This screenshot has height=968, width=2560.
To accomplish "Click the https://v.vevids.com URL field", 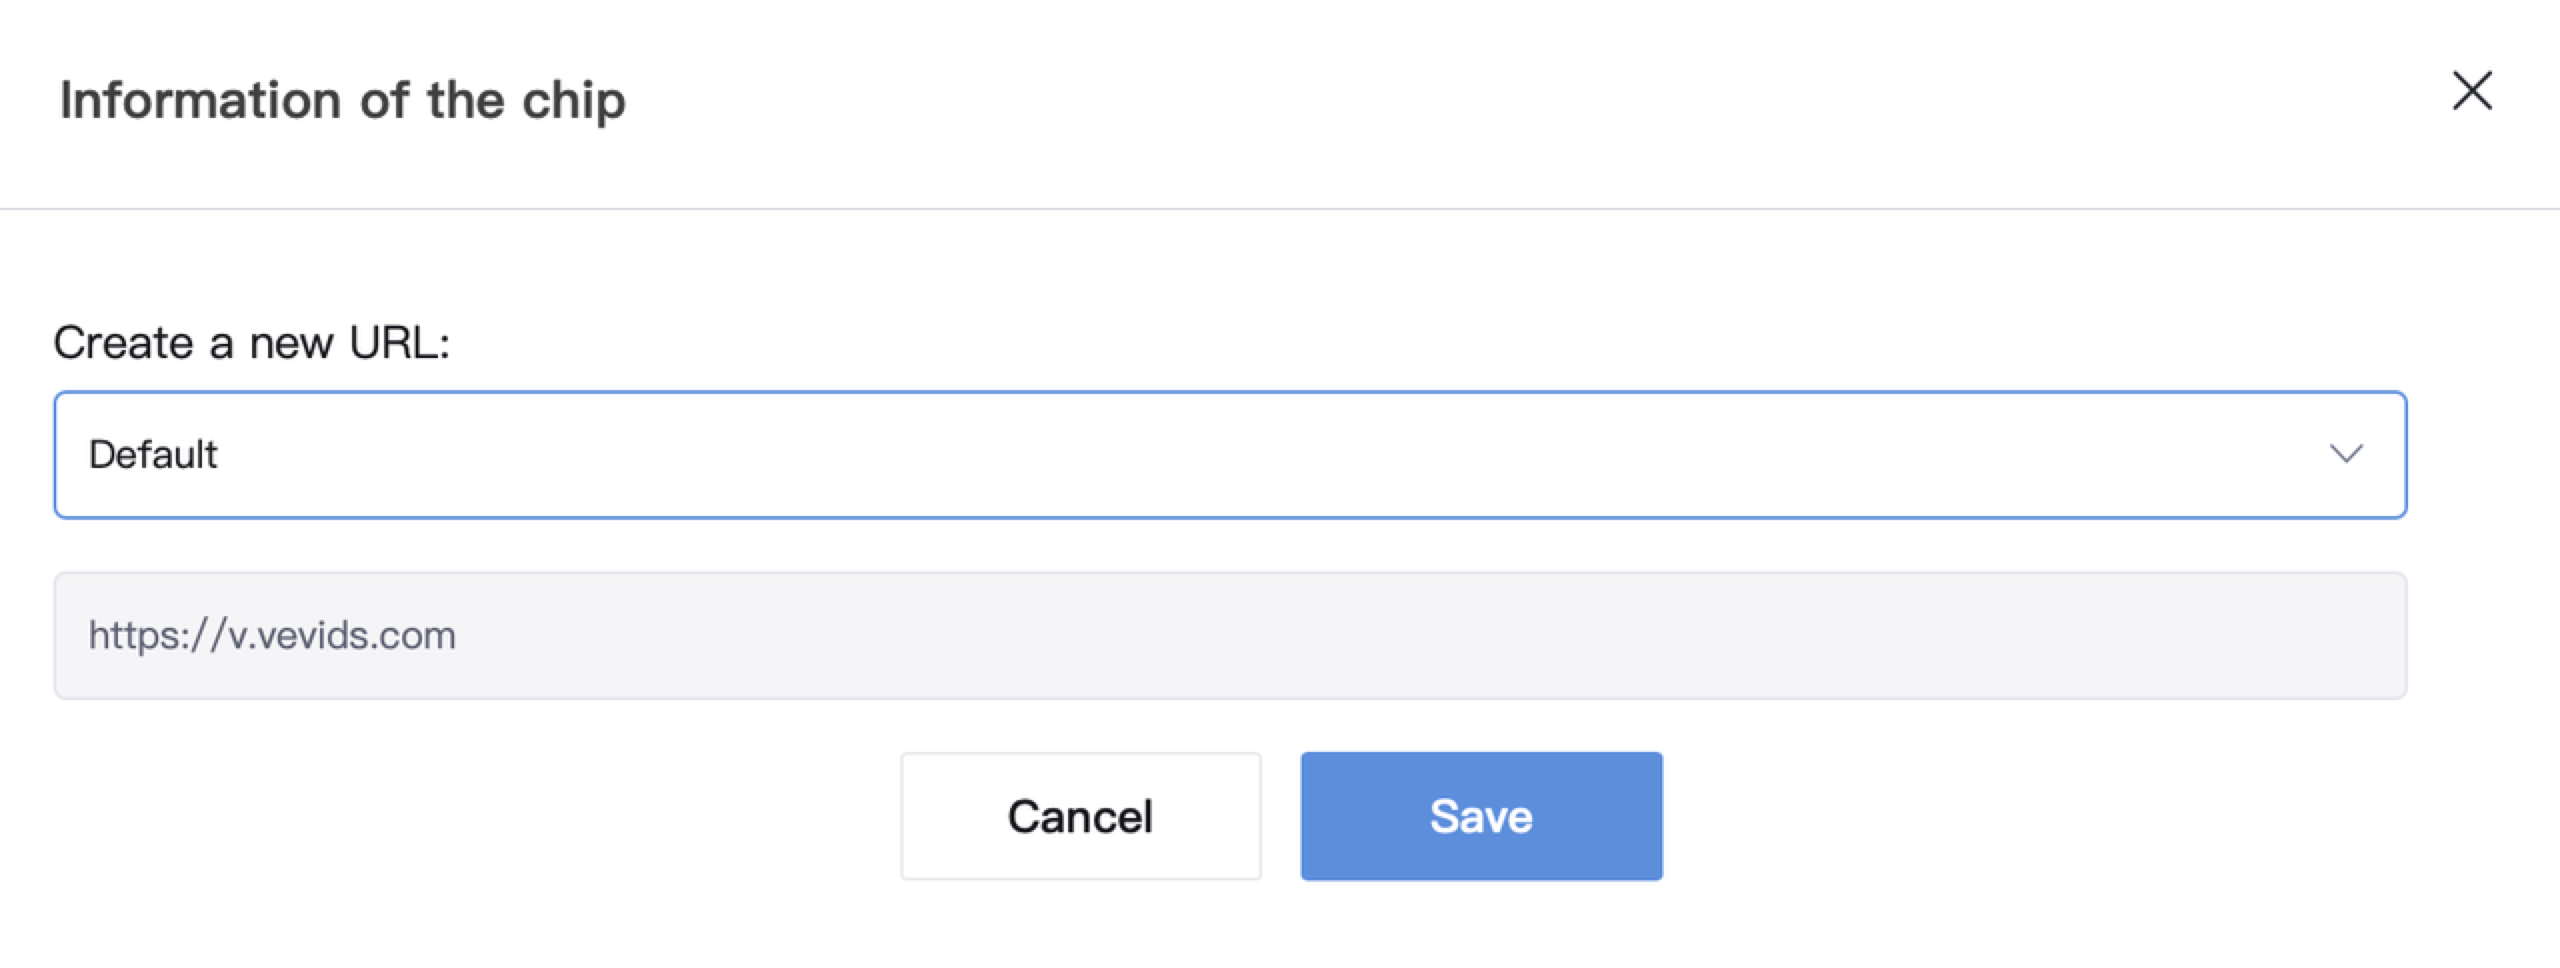I will (1230, 636).
